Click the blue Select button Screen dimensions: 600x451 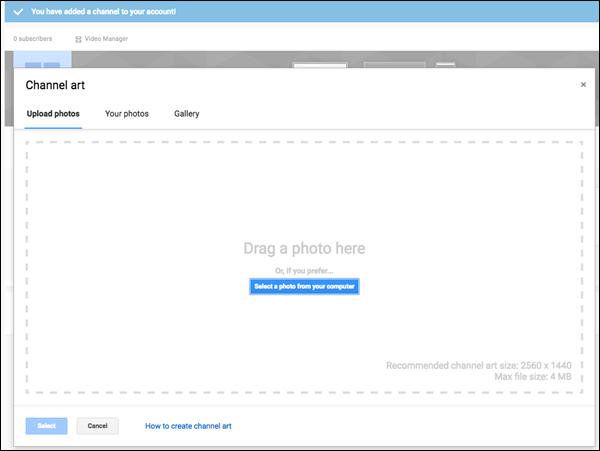47,426
